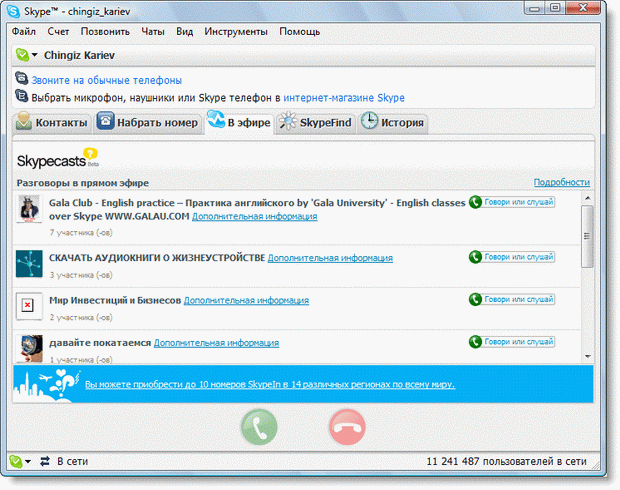Click the Skype logo in title bar
This screenshot has height=490, width=620.
(x=13, y=11)
